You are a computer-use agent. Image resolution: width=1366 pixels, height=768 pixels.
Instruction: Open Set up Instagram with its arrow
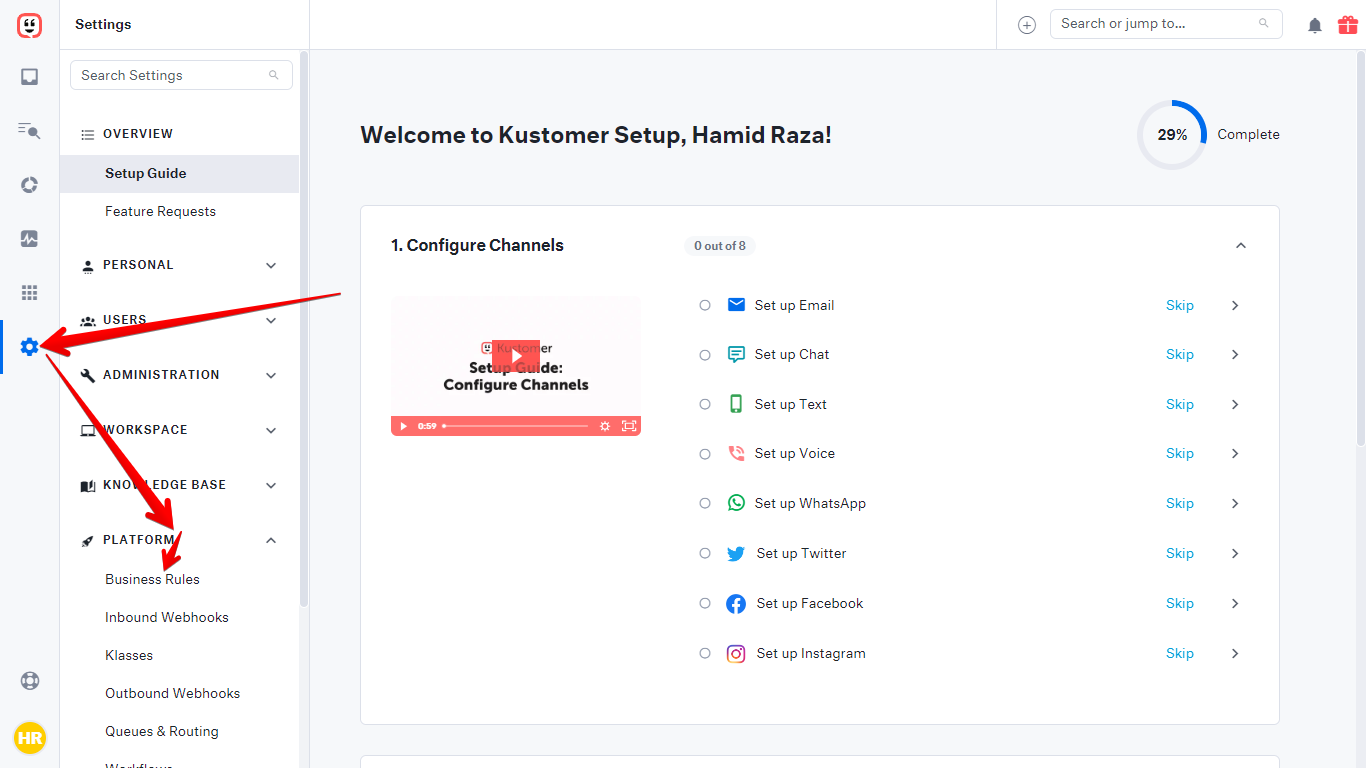click(x=1235, y=653)
